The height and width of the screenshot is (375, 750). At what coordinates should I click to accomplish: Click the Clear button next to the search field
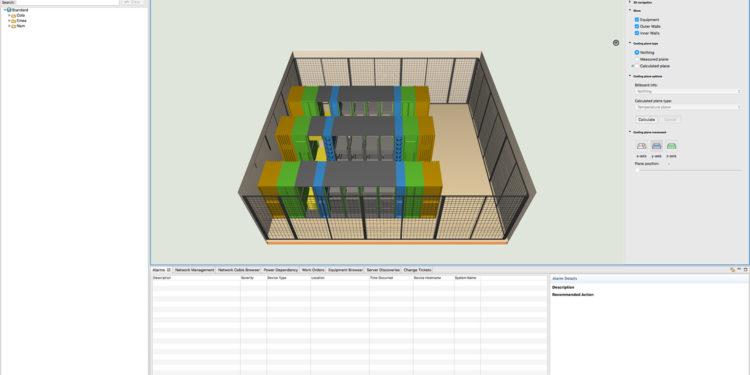coord(132,2)
